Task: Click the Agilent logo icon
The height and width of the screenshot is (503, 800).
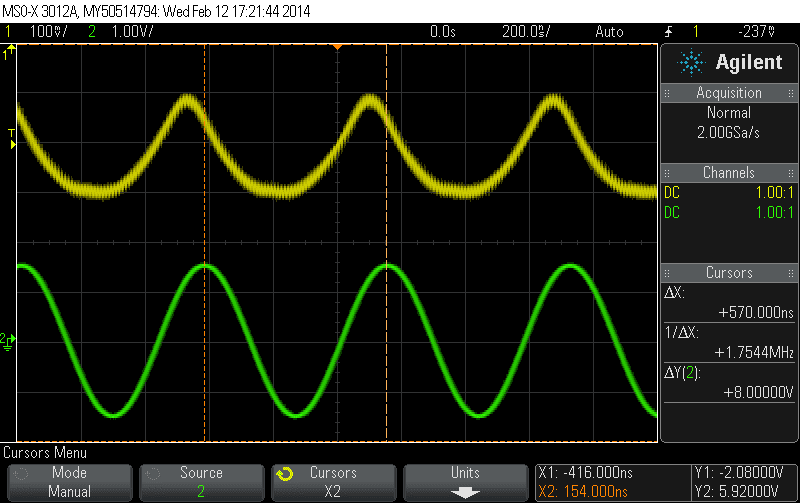Action: click(691, 63)
